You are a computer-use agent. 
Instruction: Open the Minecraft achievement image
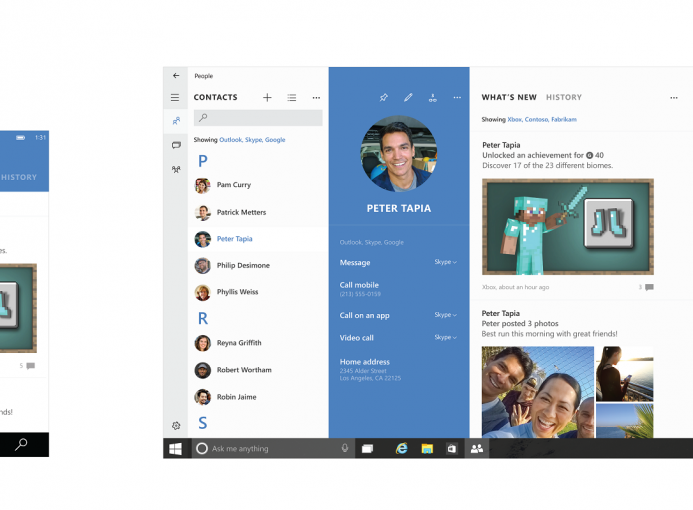(568, 227)
